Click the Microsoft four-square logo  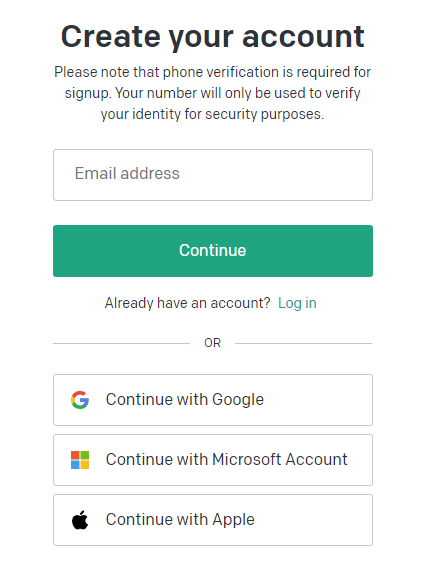pos(80,460)
